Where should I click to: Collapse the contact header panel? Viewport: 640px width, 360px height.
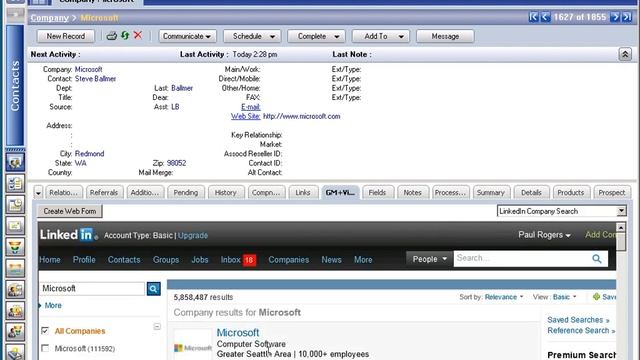coord(625,54)
